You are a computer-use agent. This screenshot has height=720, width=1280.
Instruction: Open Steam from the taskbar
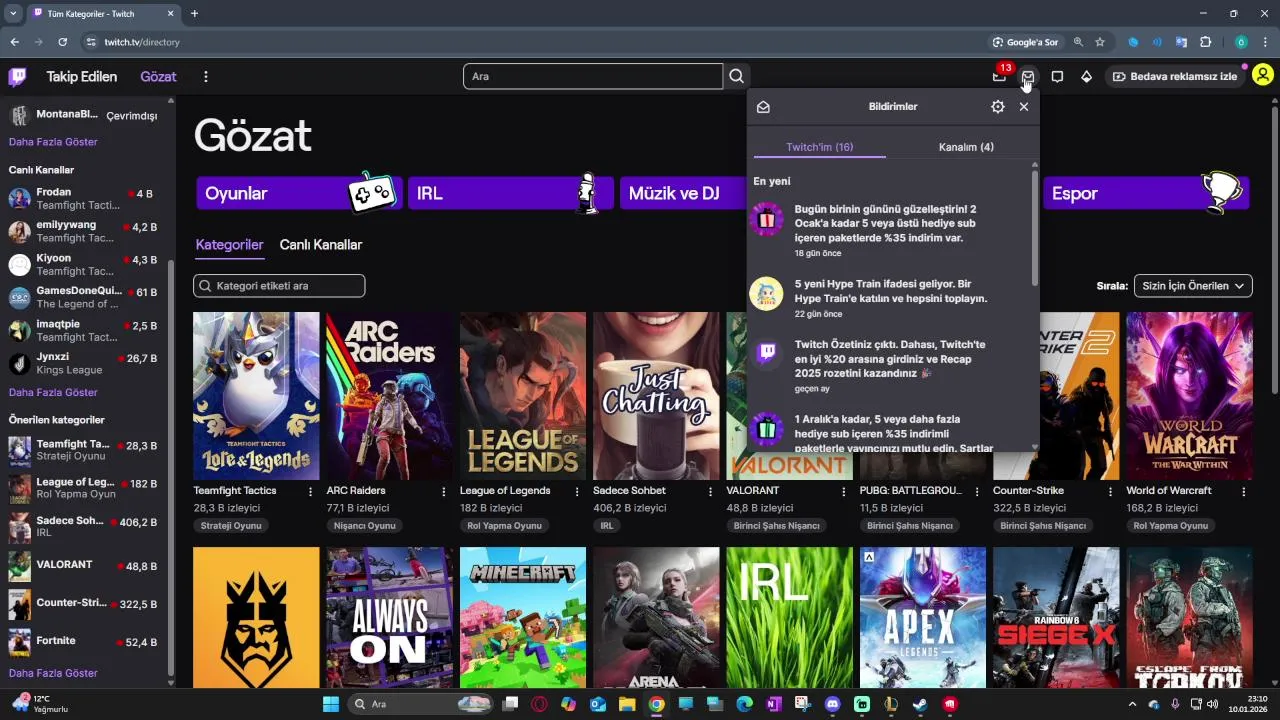tap(920, 704)
